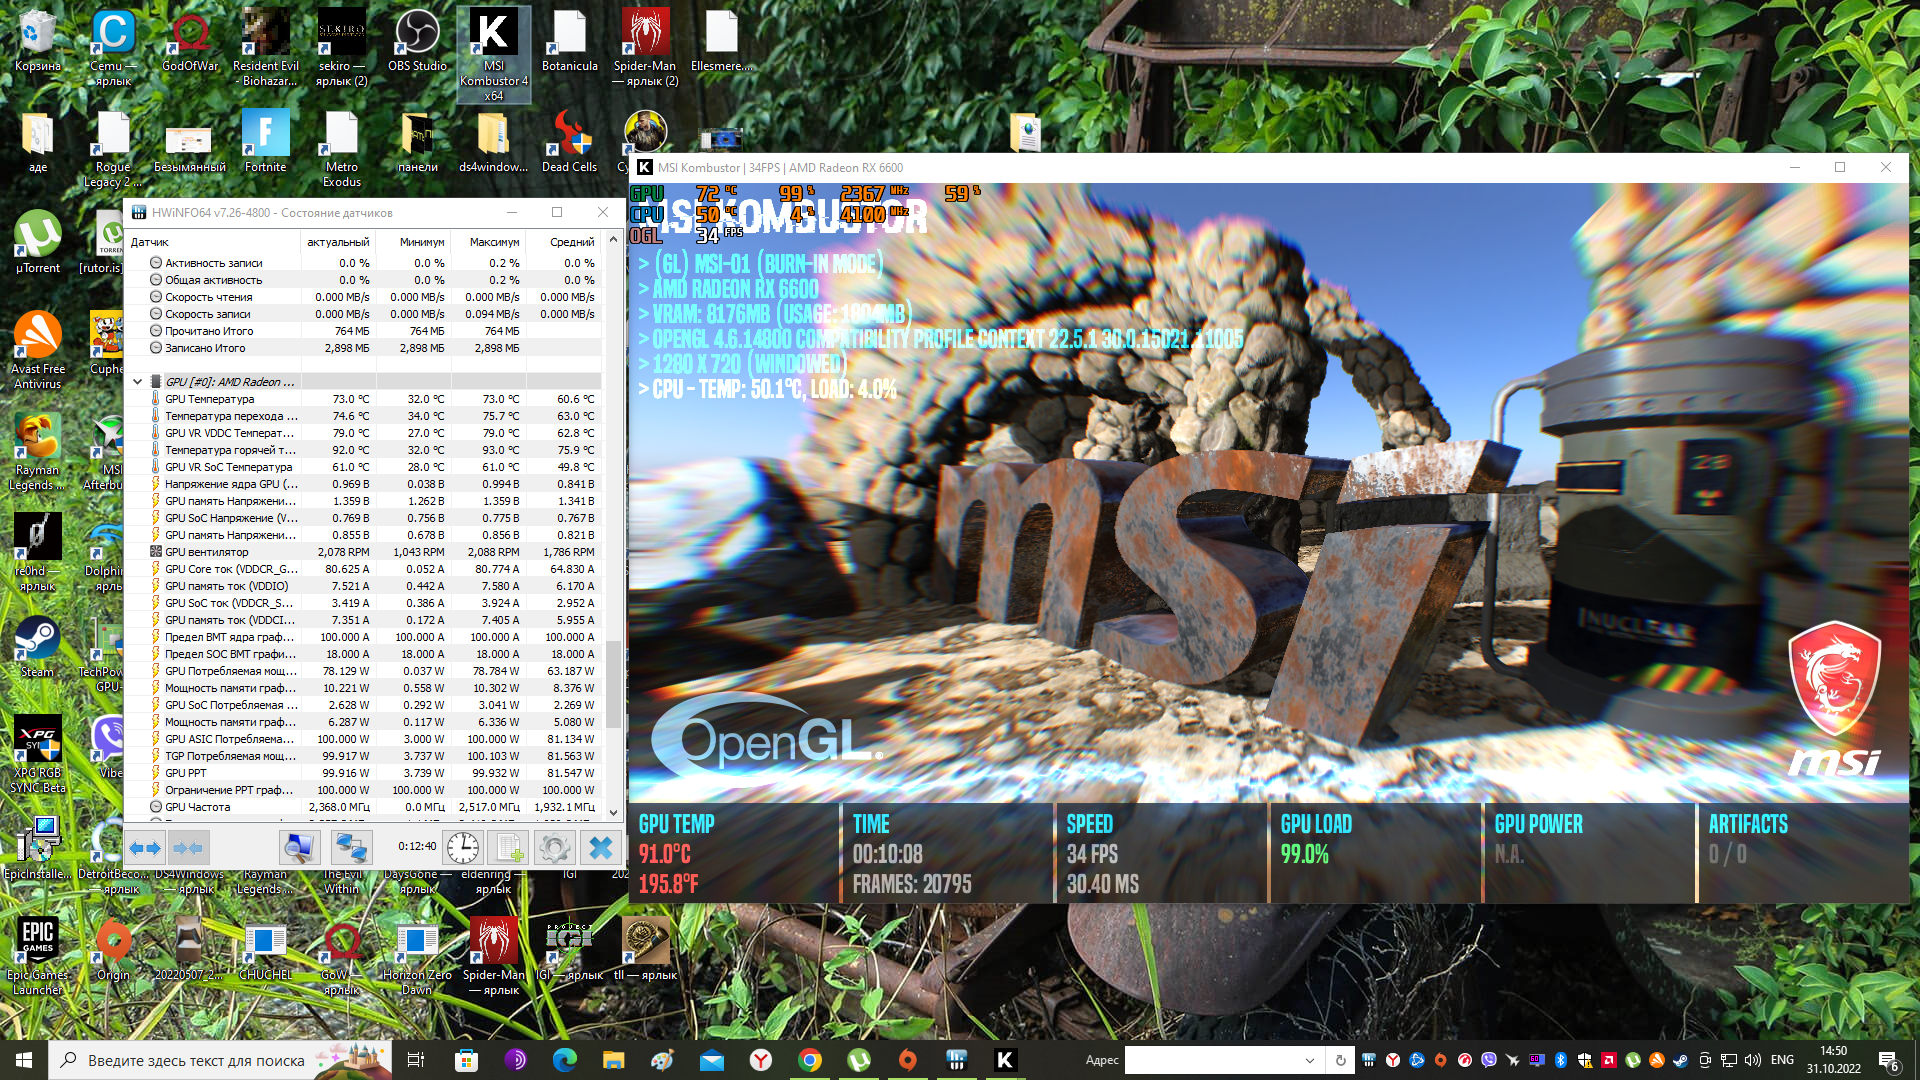Launch Steam desktop shortcut
This screenshot has width=1920, height=1080.
(x=38, y=647)
